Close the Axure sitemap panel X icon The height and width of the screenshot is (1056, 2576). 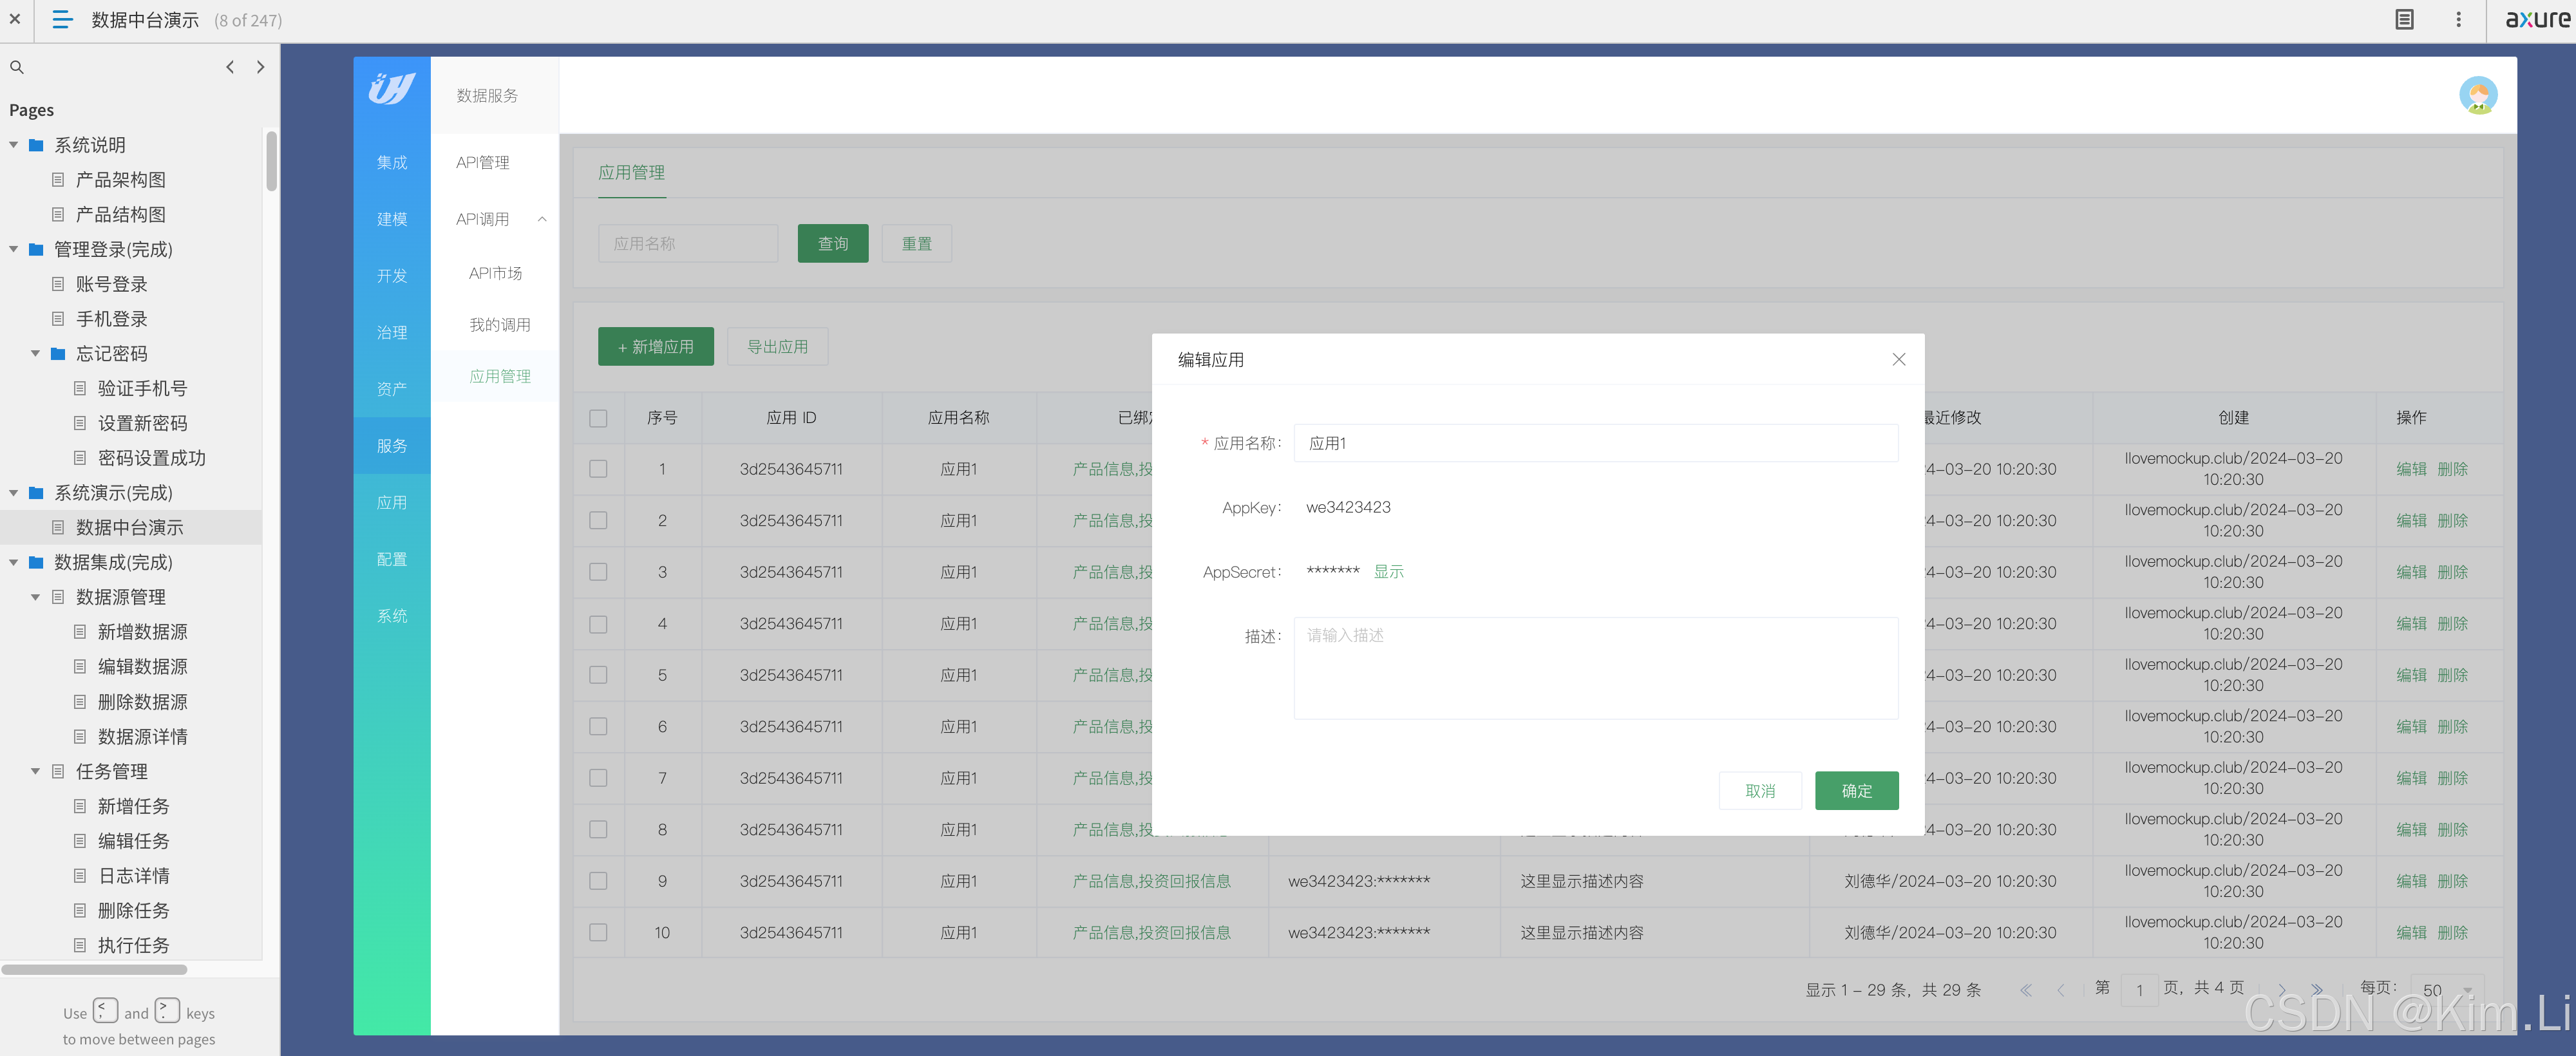point(15,19)
